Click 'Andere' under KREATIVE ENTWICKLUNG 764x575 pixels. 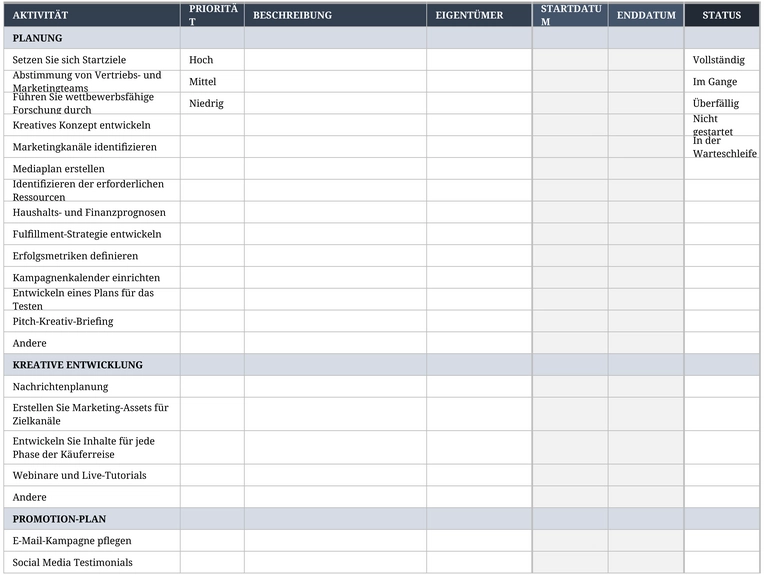(x=92, y=497)
